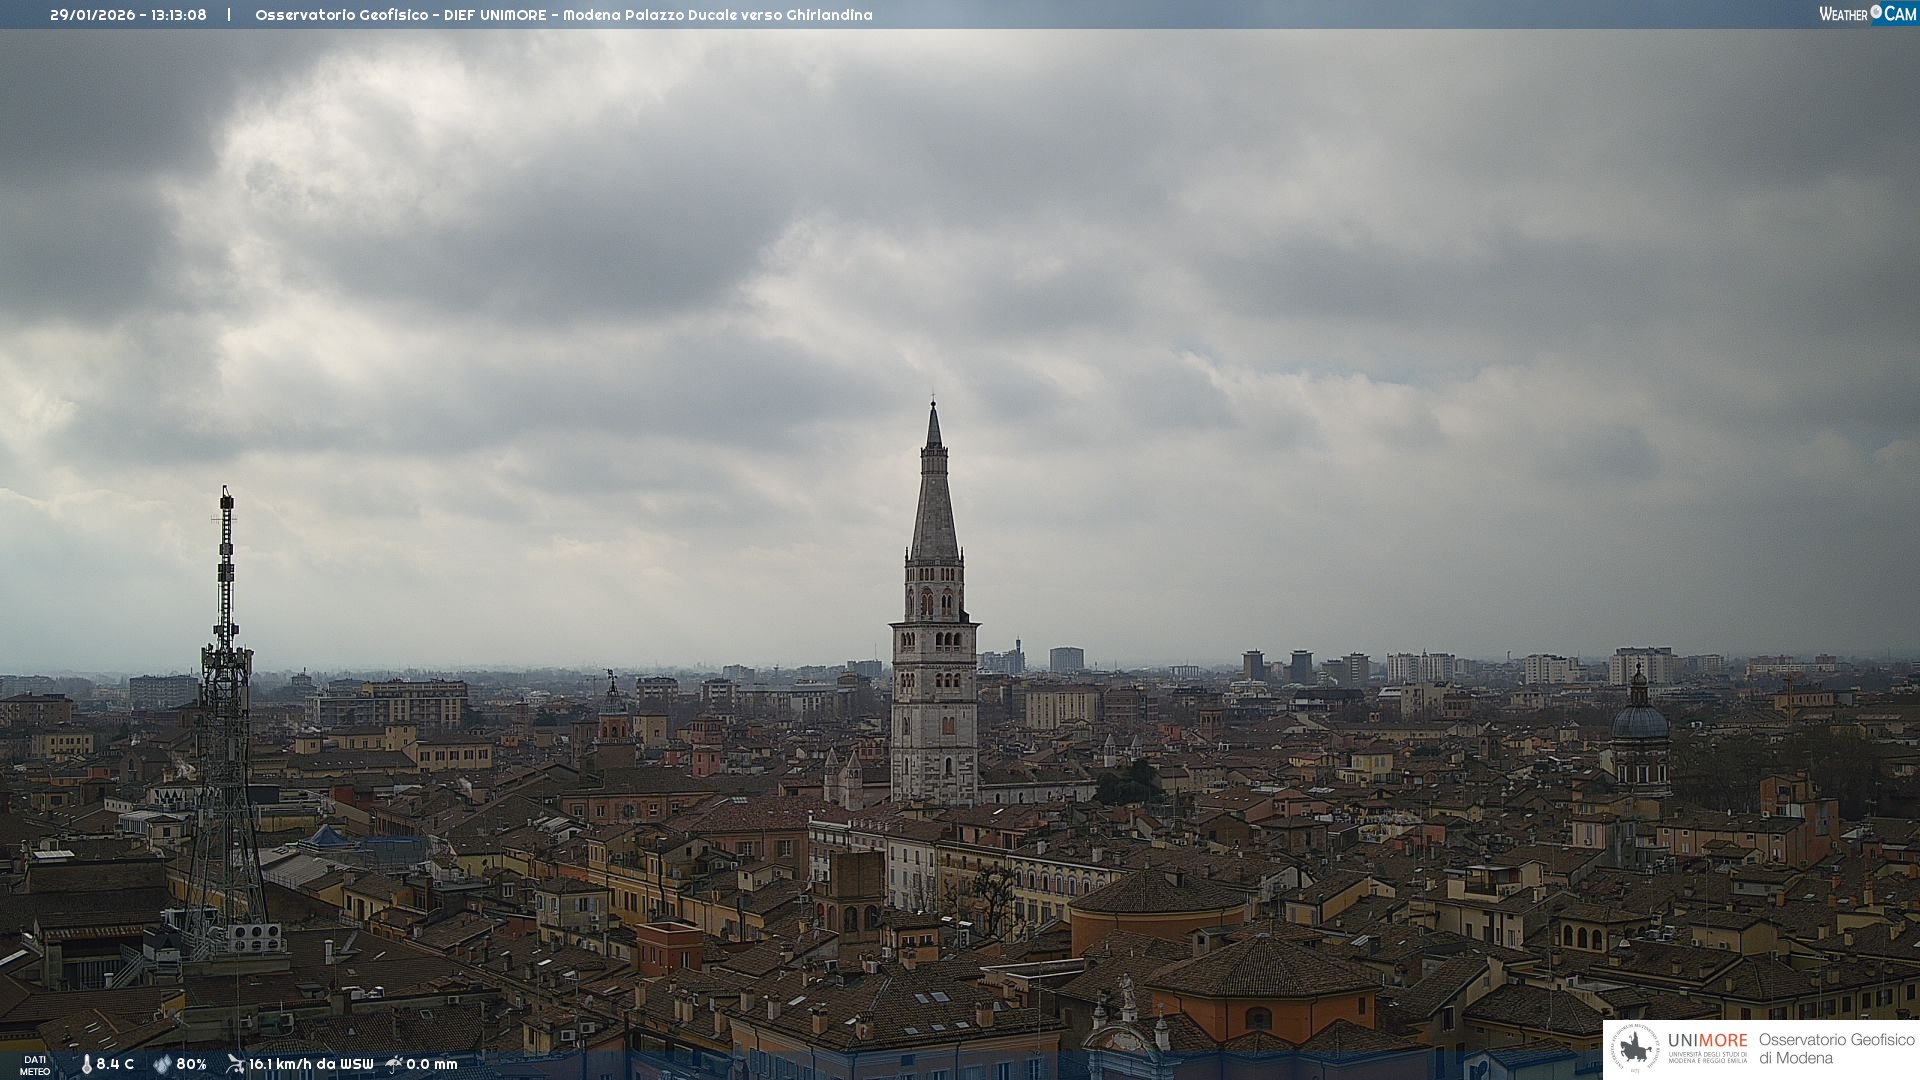The image size is (1920, 1080).
Task: Click the thermometer temperature icon
Action: pos(86,1064)
